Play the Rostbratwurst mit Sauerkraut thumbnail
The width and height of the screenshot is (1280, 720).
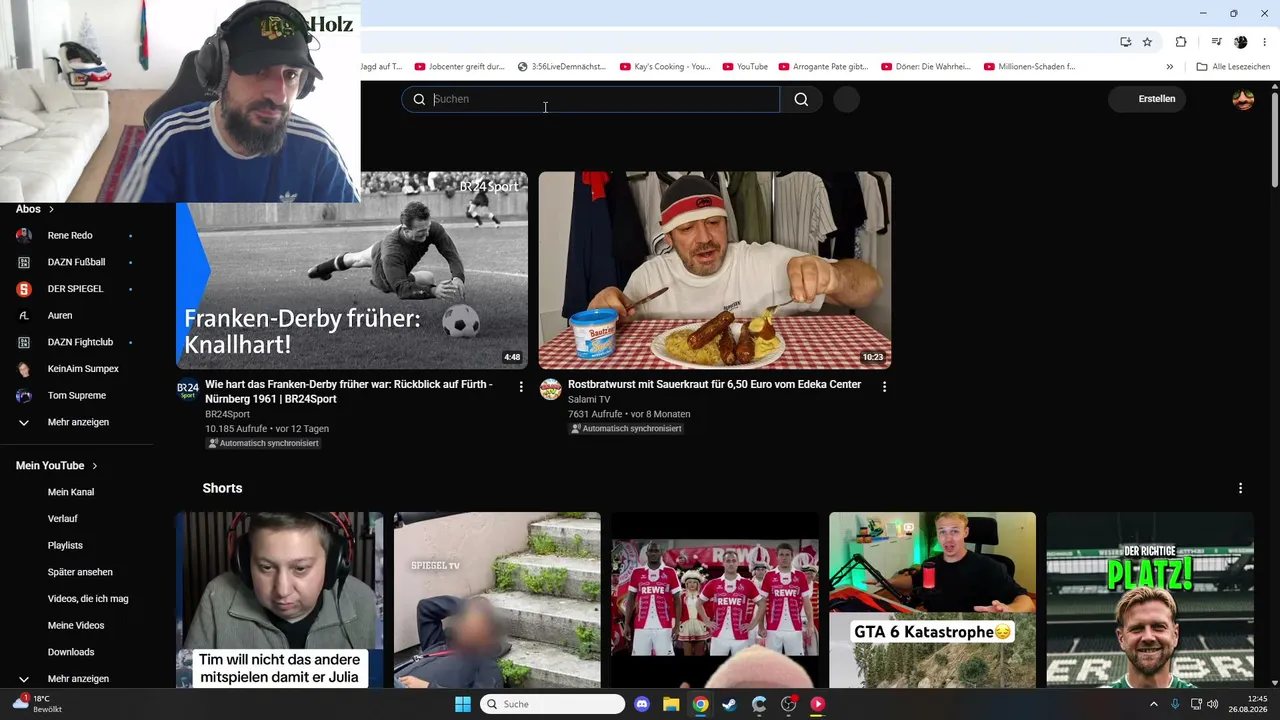(715, 270)
